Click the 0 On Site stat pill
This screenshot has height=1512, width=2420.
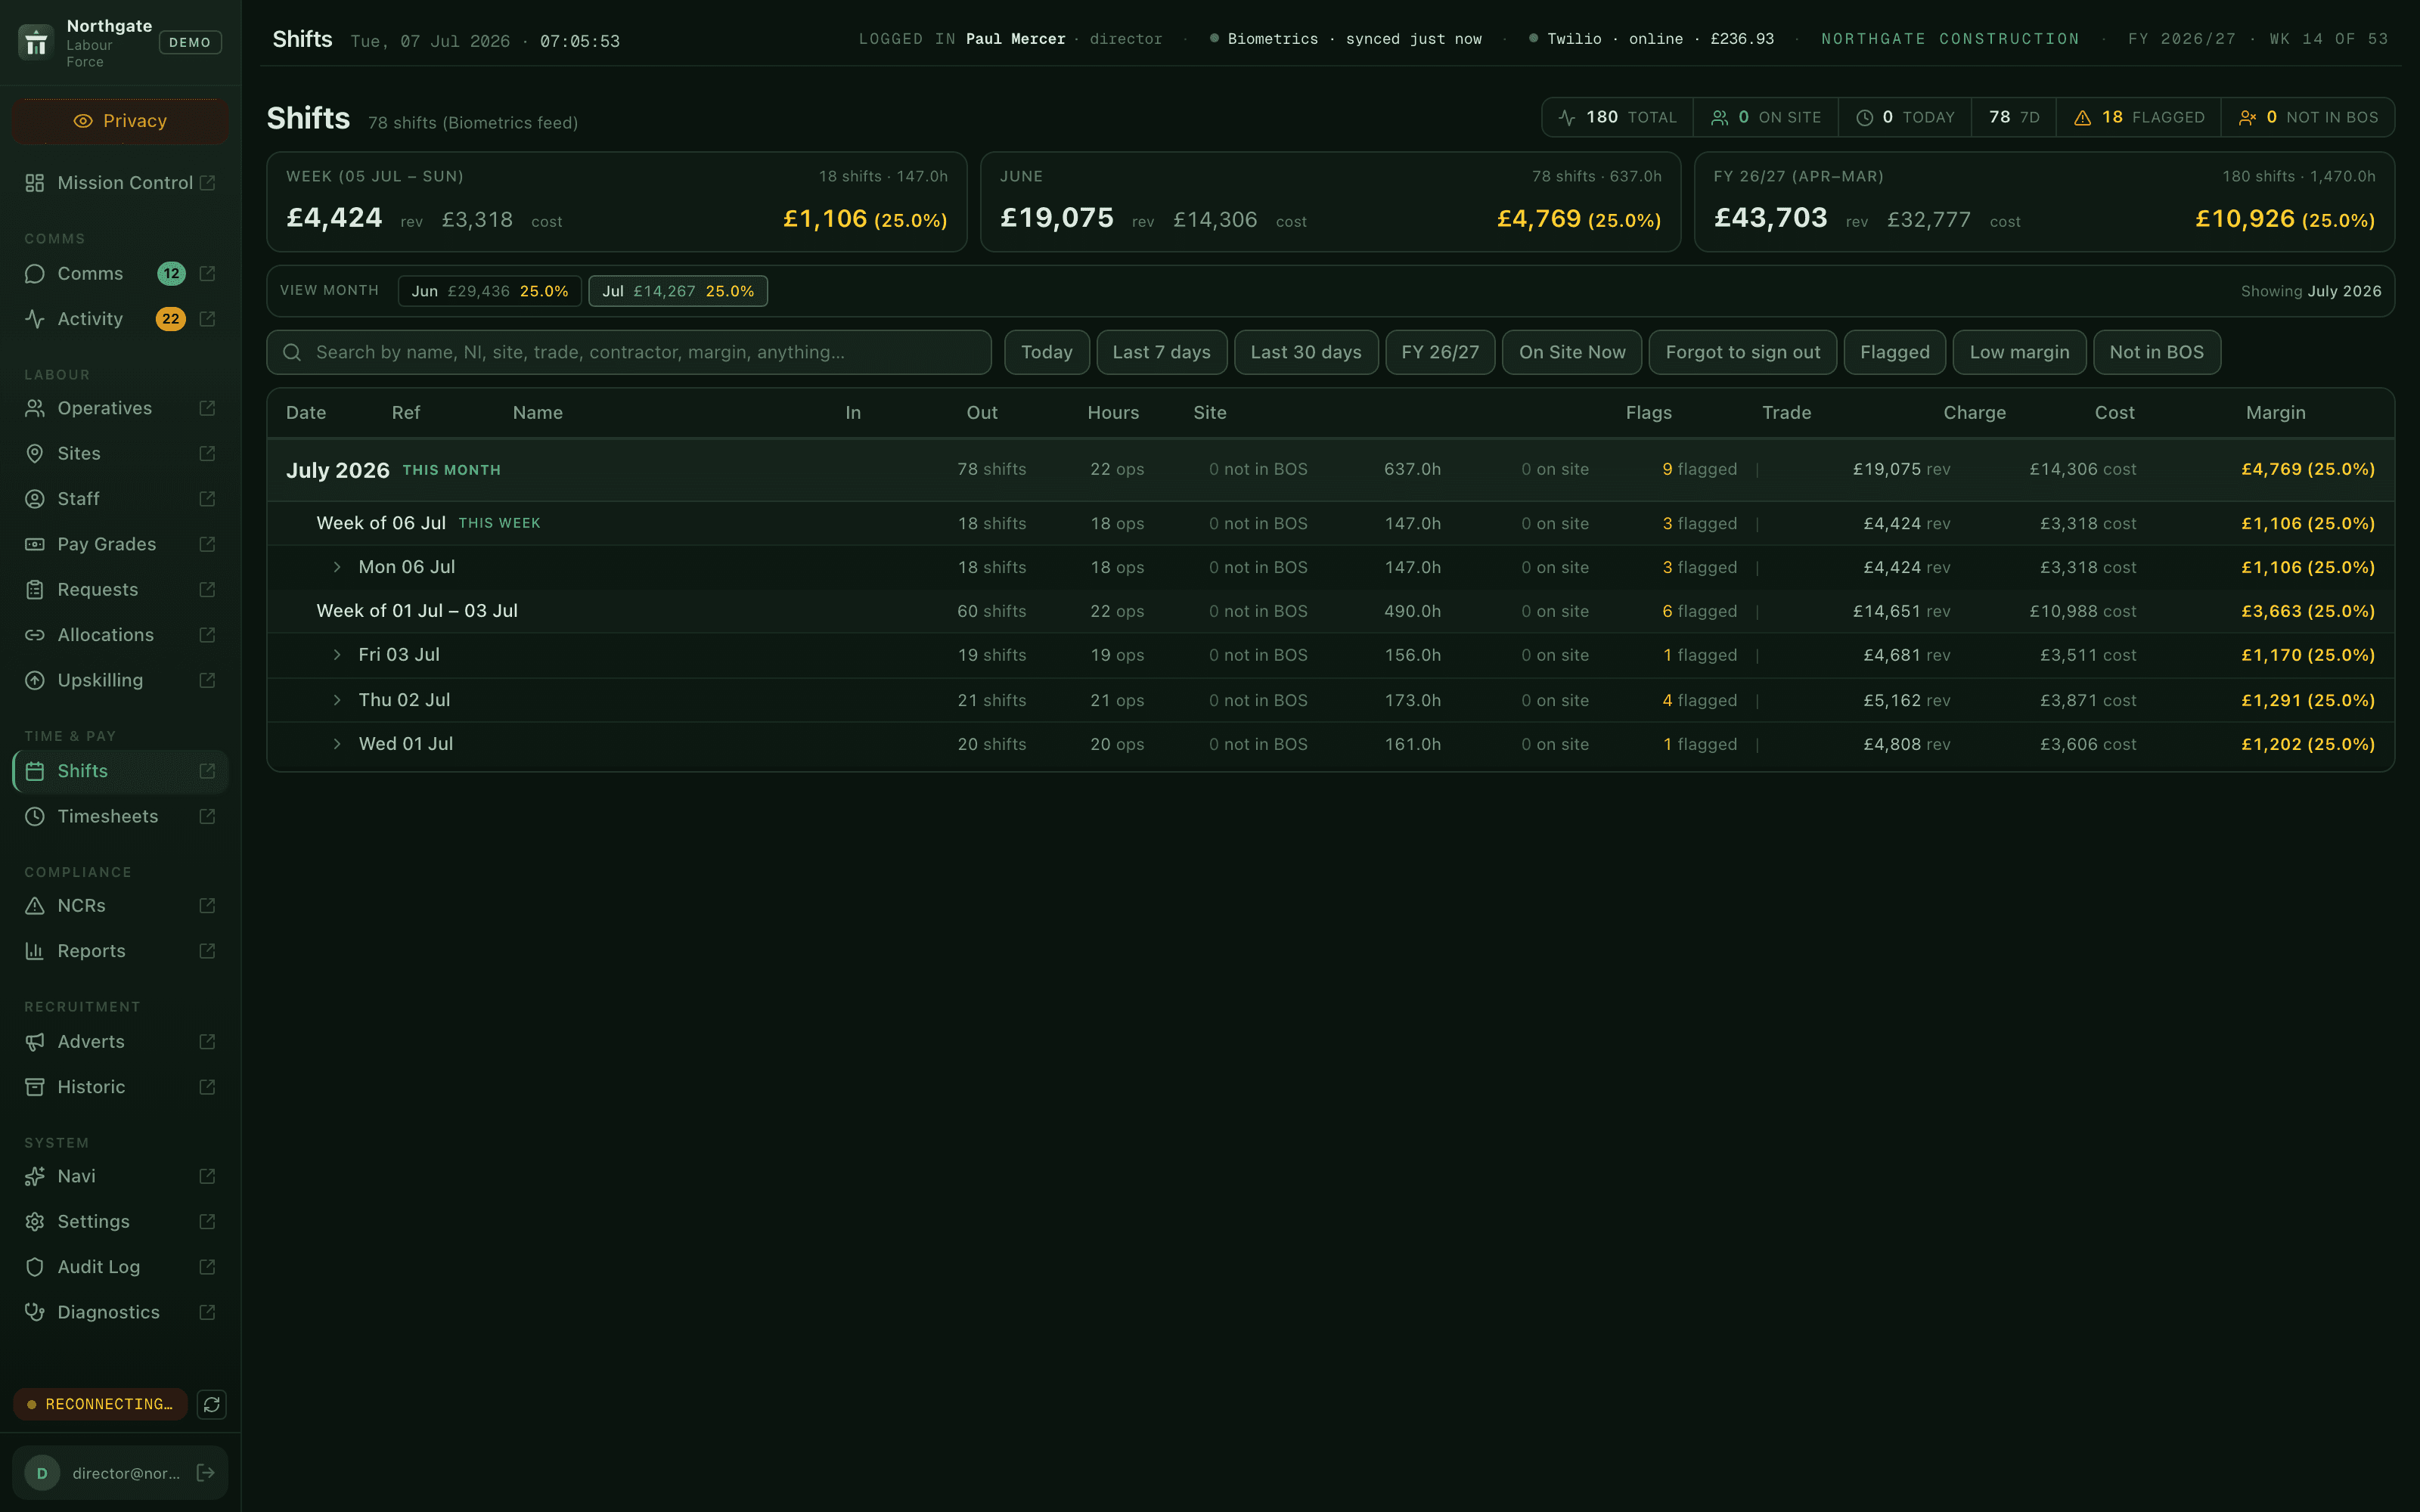[1766, 118]
